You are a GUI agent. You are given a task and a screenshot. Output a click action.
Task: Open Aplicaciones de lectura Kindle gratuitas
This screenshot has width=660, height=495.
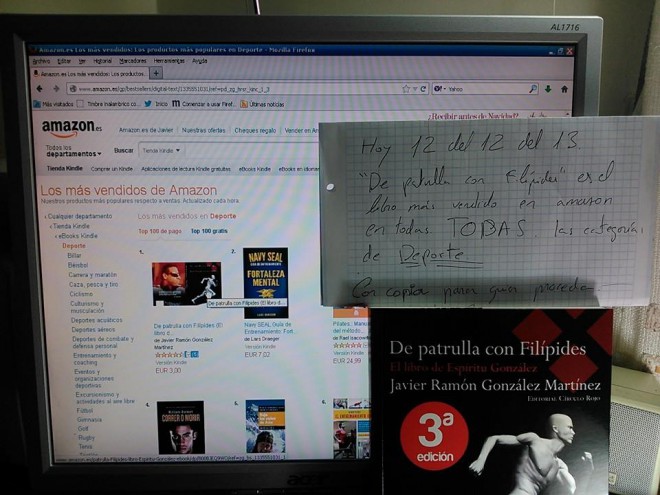(x=186, y=169)
